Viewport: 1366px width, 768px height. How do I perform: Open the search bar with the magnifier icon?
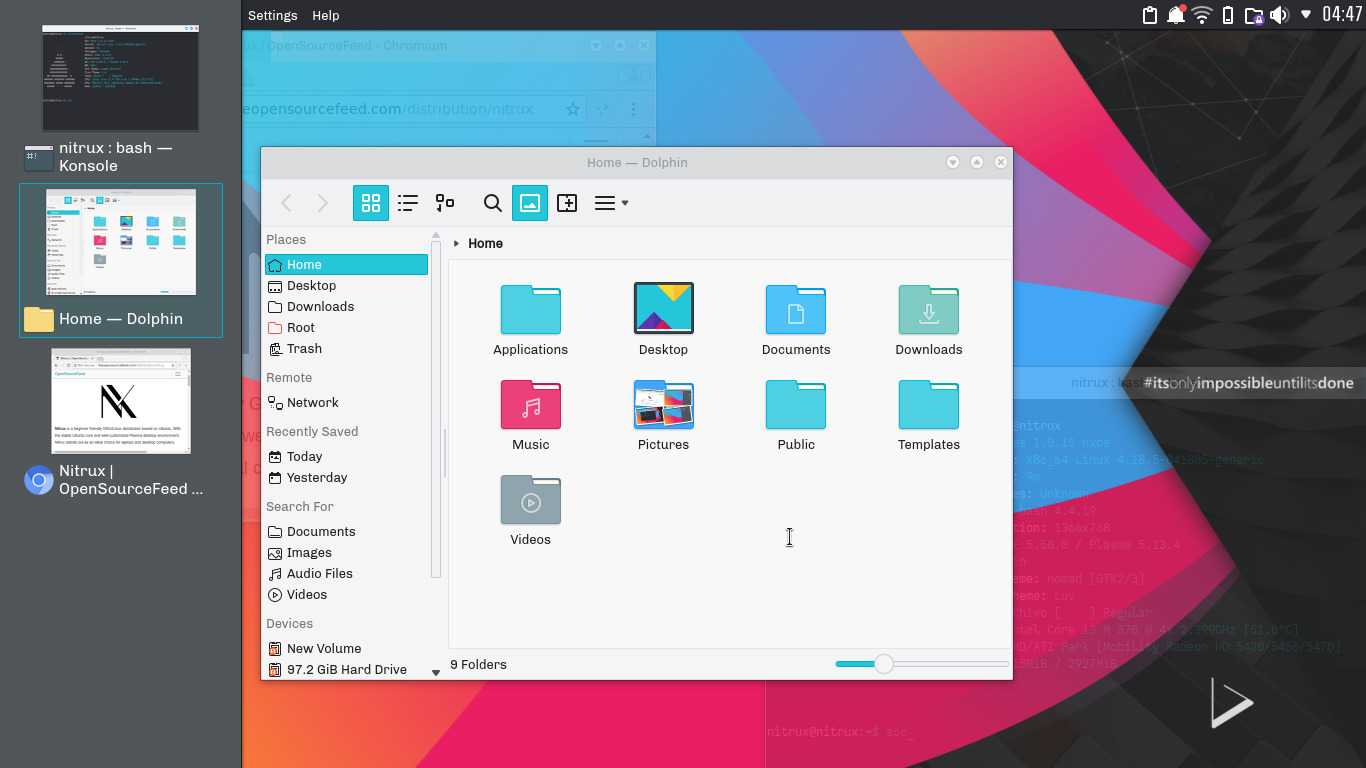(x=492, y=202)
